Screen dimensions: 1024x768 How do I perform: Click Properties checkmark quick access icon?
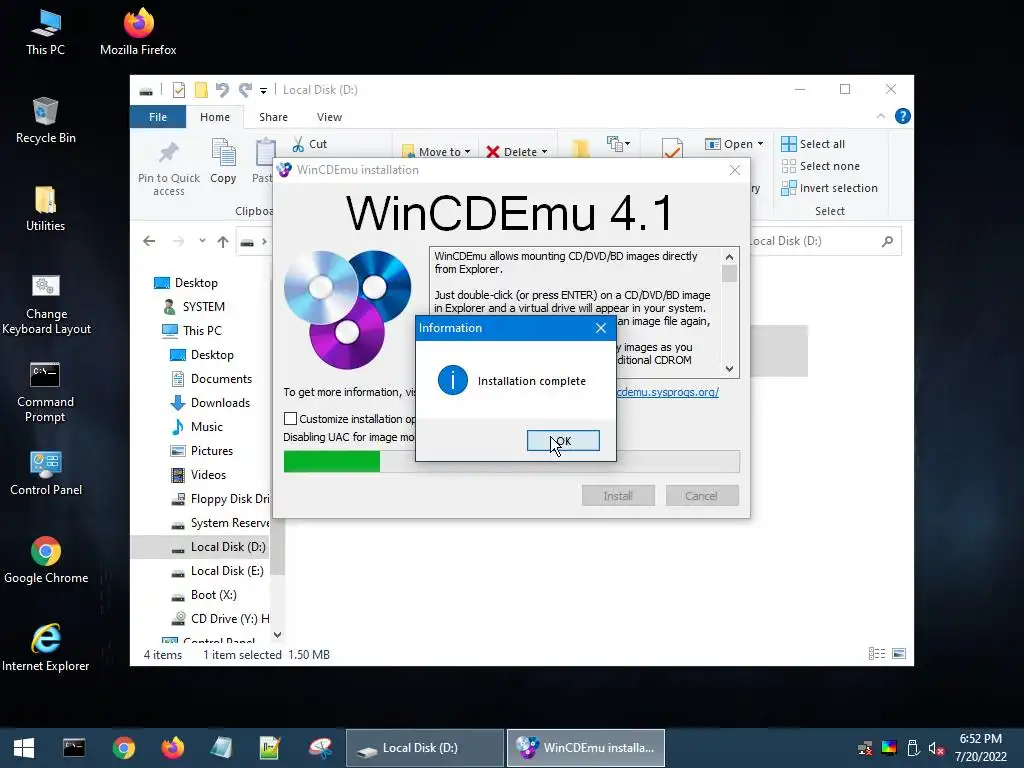click(179, 89)
